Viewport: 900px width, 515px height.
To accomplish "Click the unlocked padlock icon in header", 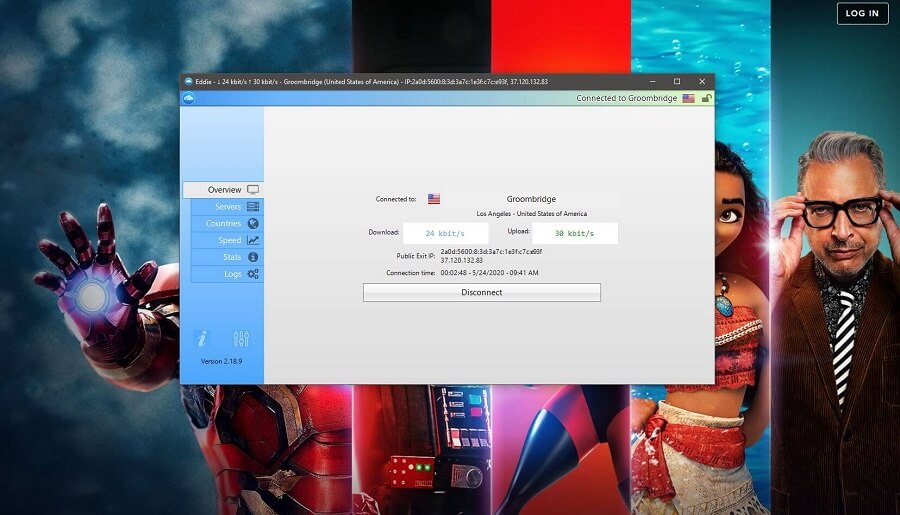I will (707, 98).
